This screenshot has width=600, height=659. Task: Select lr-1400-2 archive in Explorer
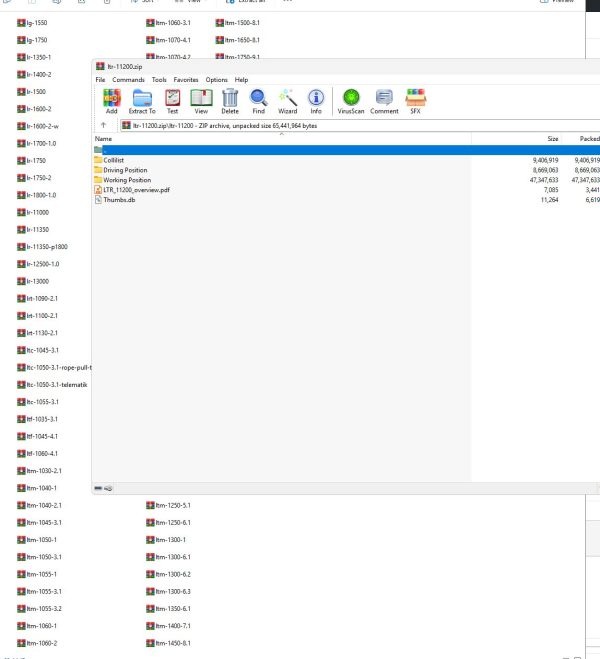pos(34,74)
